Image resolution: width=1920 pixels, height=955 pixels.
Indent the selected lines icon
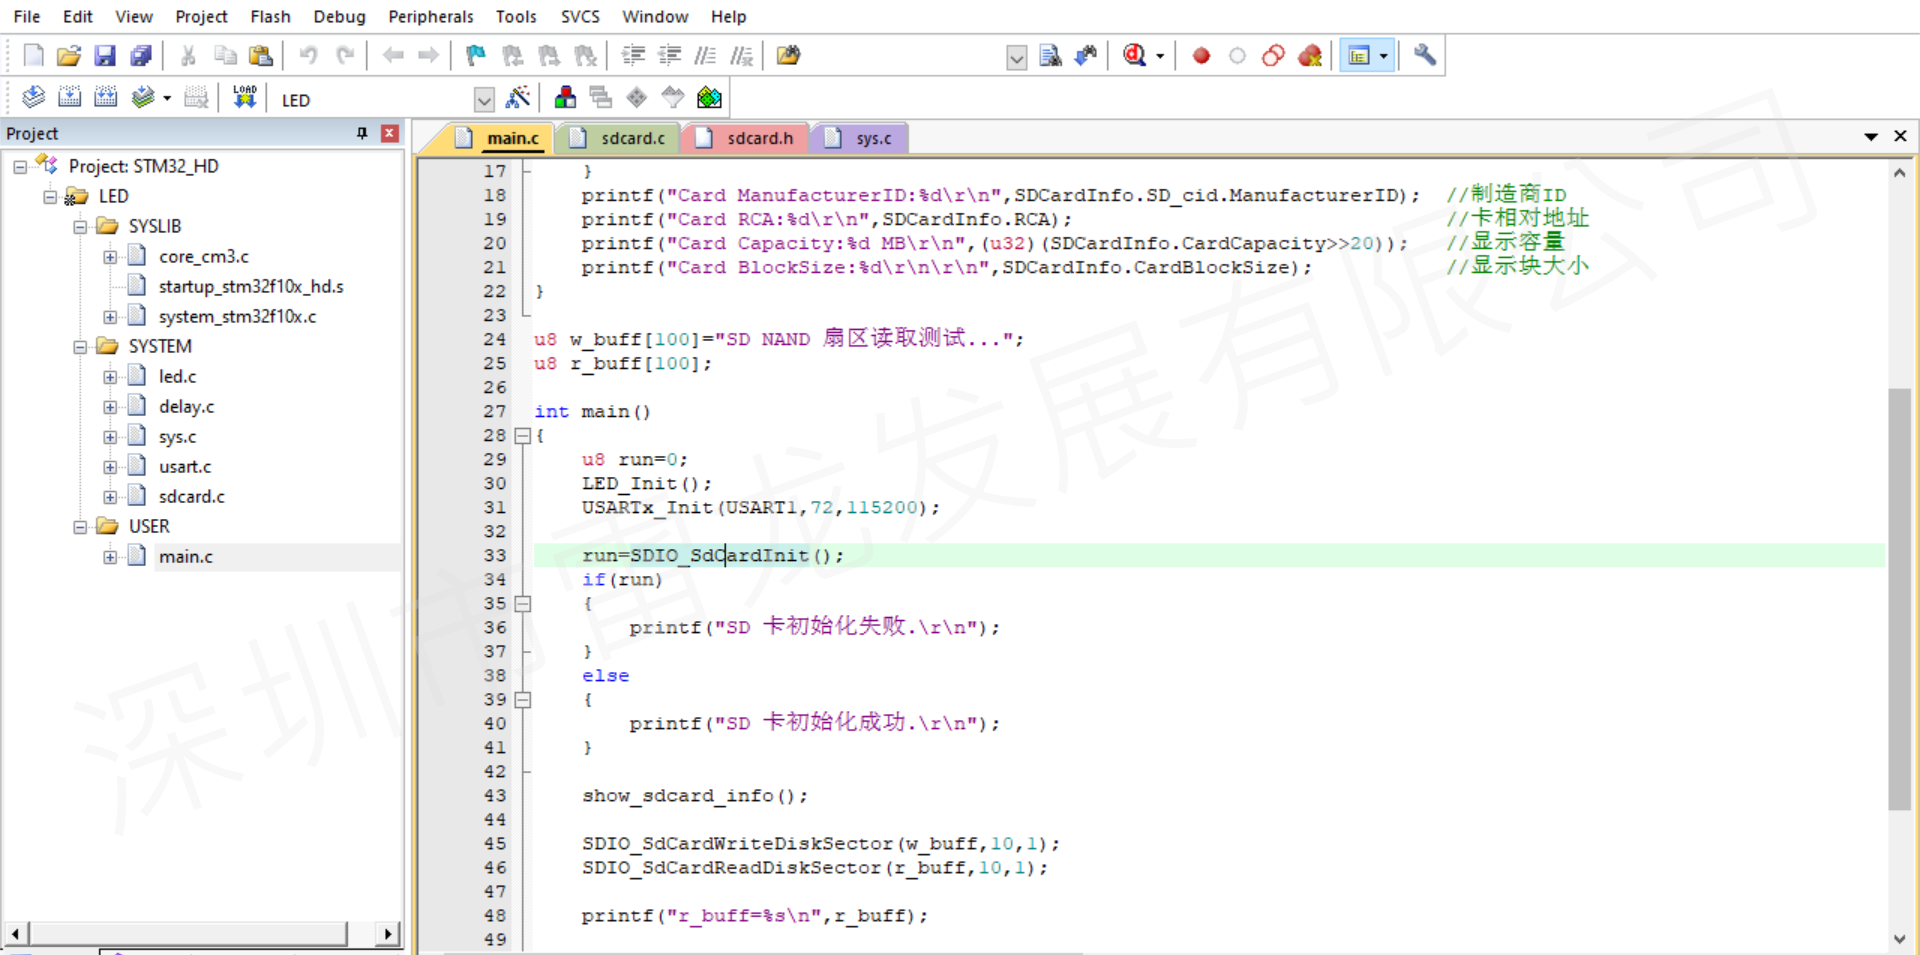point(633,56)
